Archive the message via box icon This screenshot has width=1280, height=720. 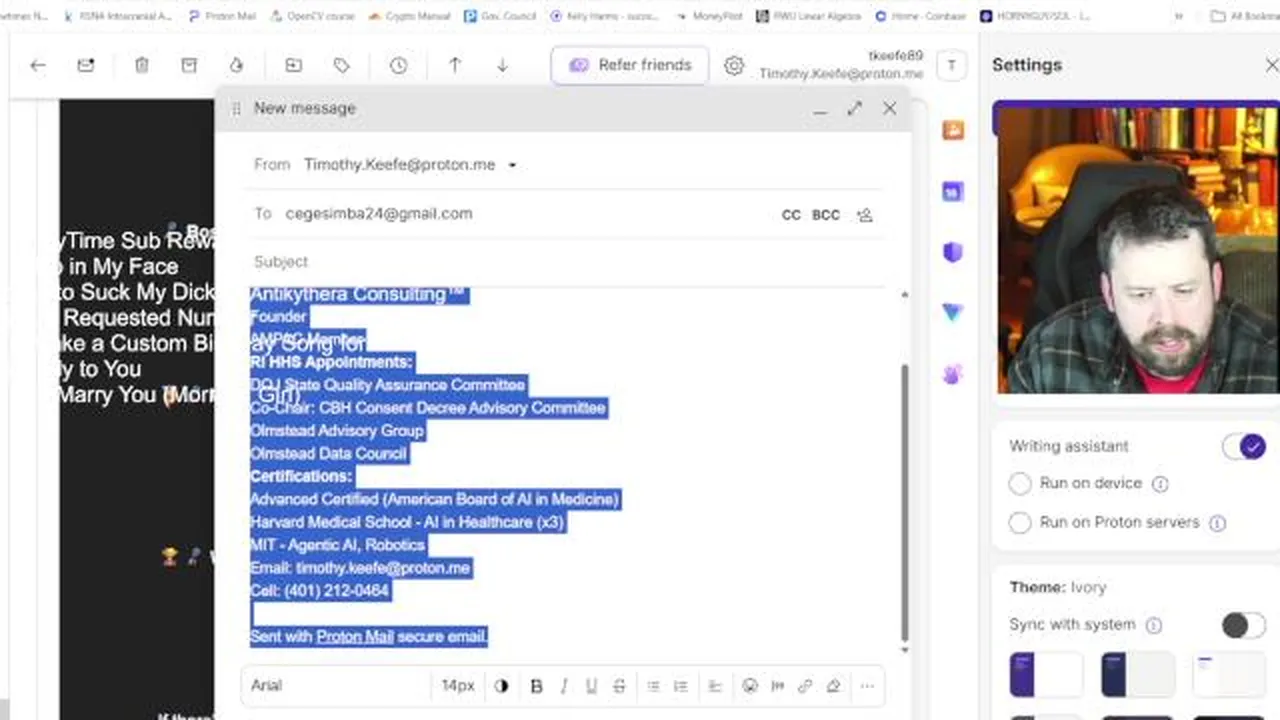[189, 65]
